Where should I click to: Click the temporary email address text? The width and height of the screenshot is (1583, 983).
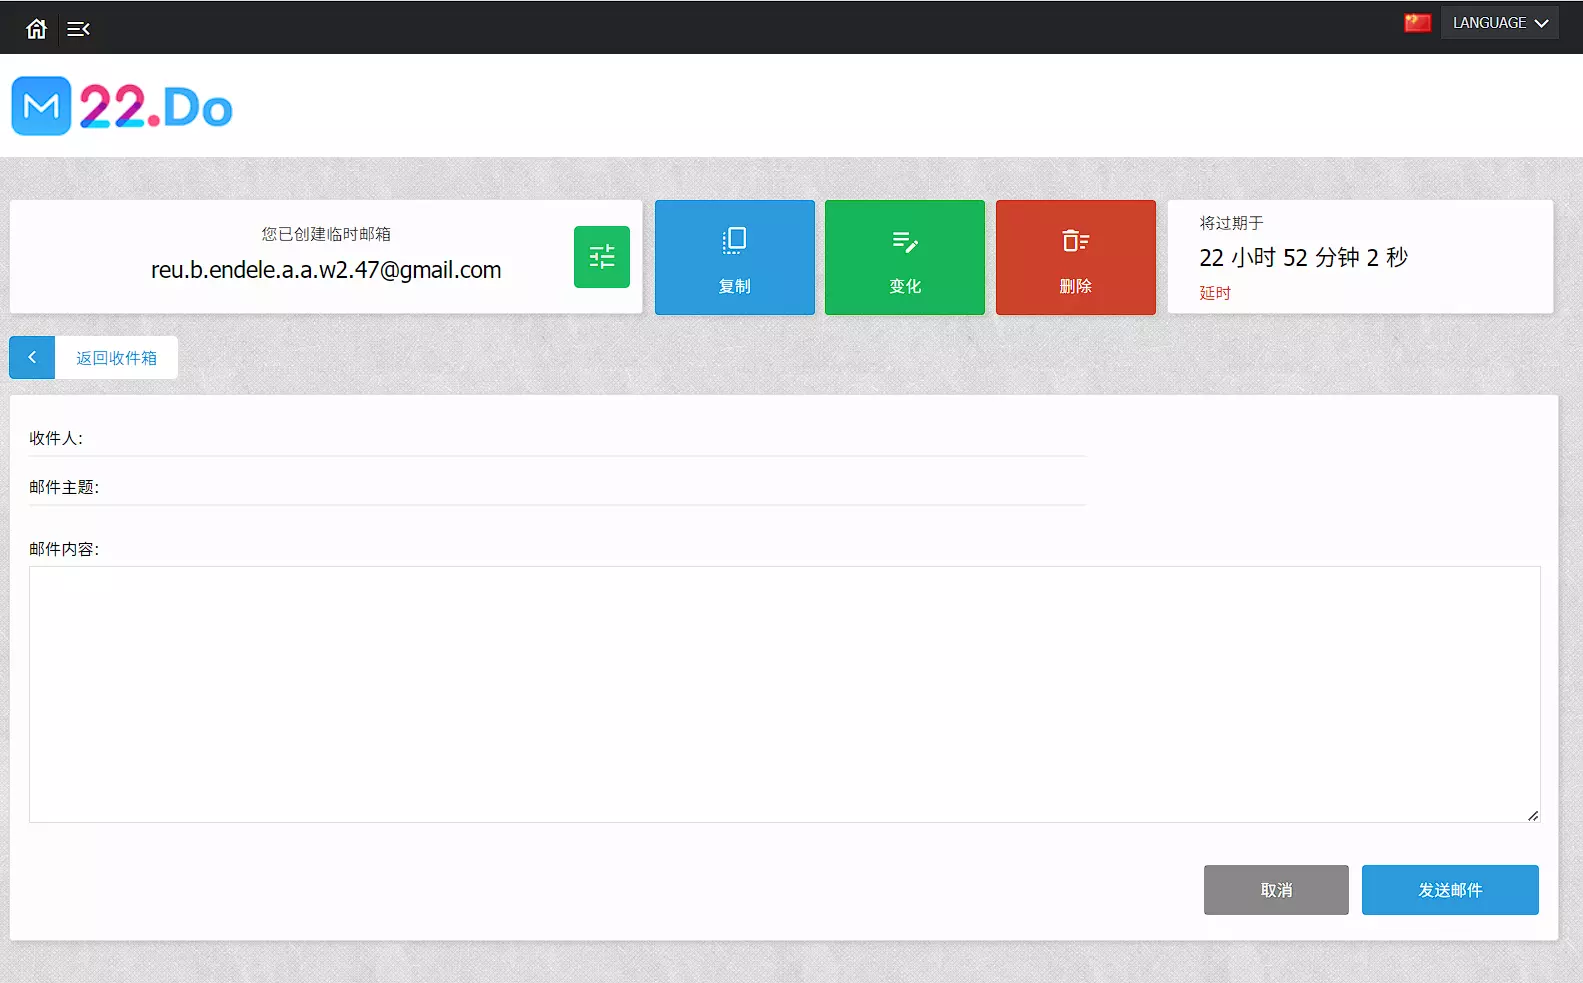point(326,270)
